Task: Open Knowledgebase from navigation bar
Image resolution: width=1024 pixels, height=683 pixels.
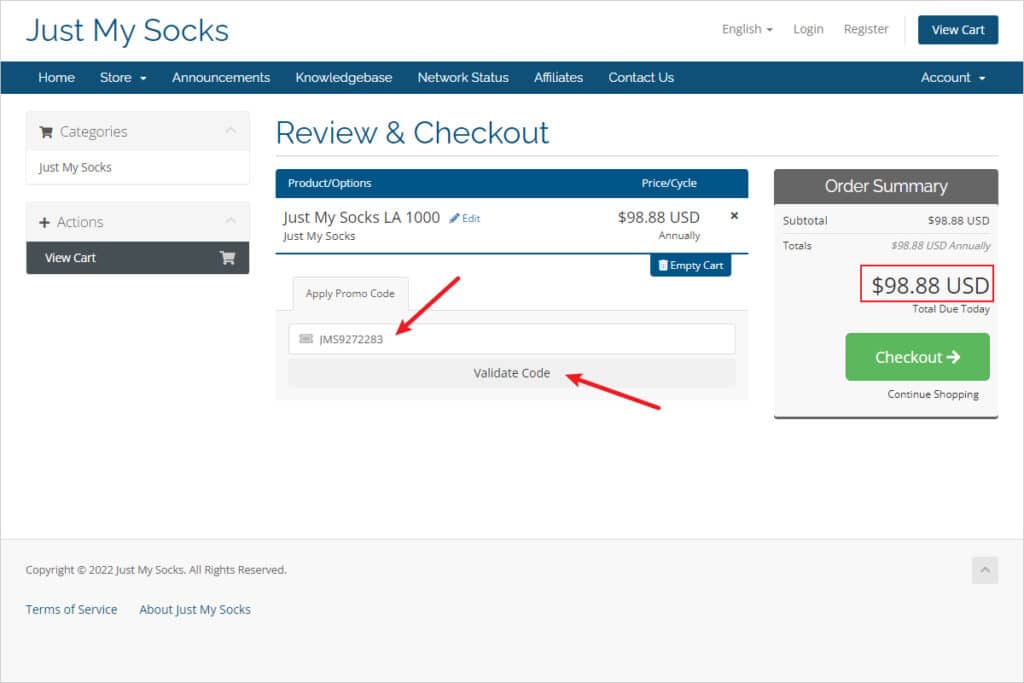Action: (343, 77)
